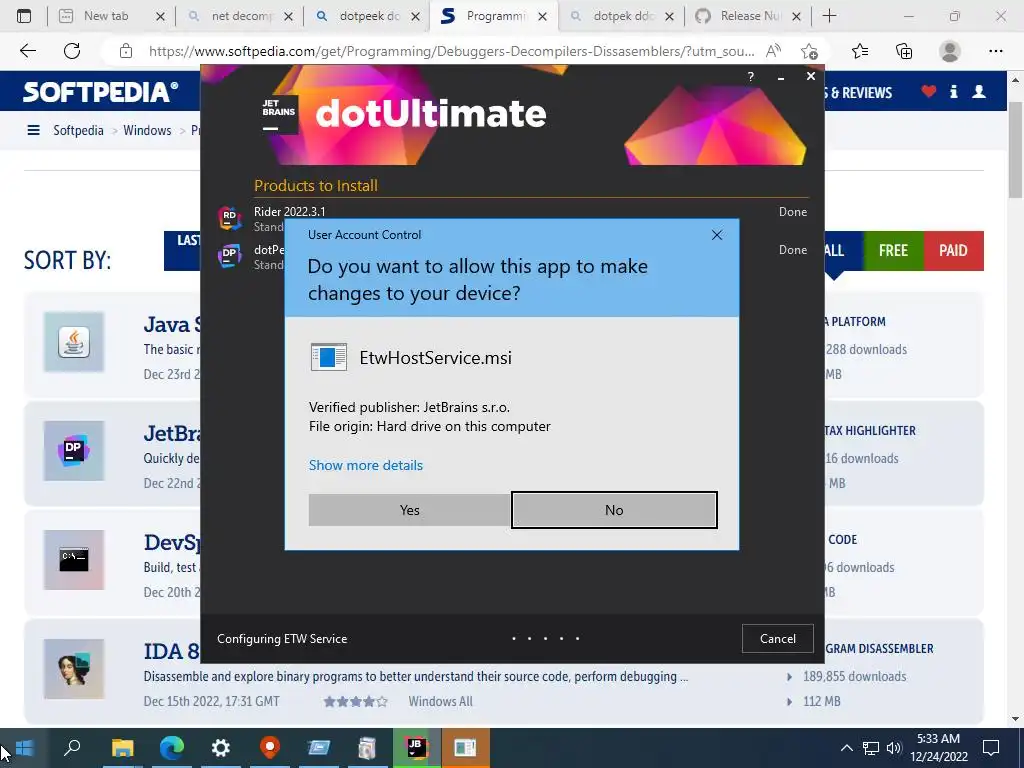Show hidden system tray icons
This screenshot has height=768, width=1024.
tap(846, 748)
